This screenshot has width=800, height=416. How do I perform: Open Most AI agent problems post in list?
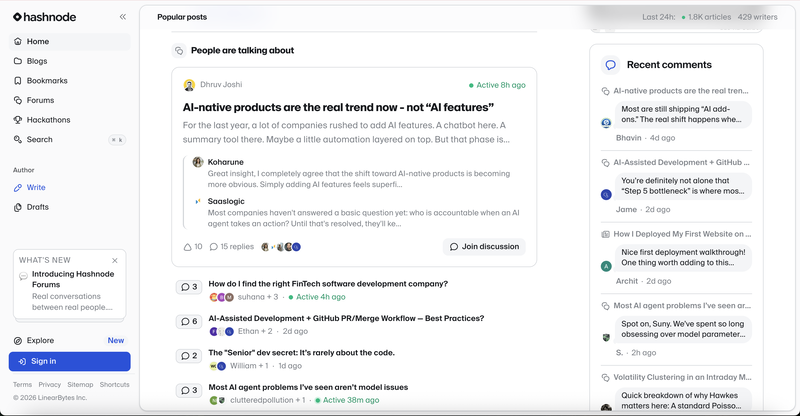pos(308,387)
